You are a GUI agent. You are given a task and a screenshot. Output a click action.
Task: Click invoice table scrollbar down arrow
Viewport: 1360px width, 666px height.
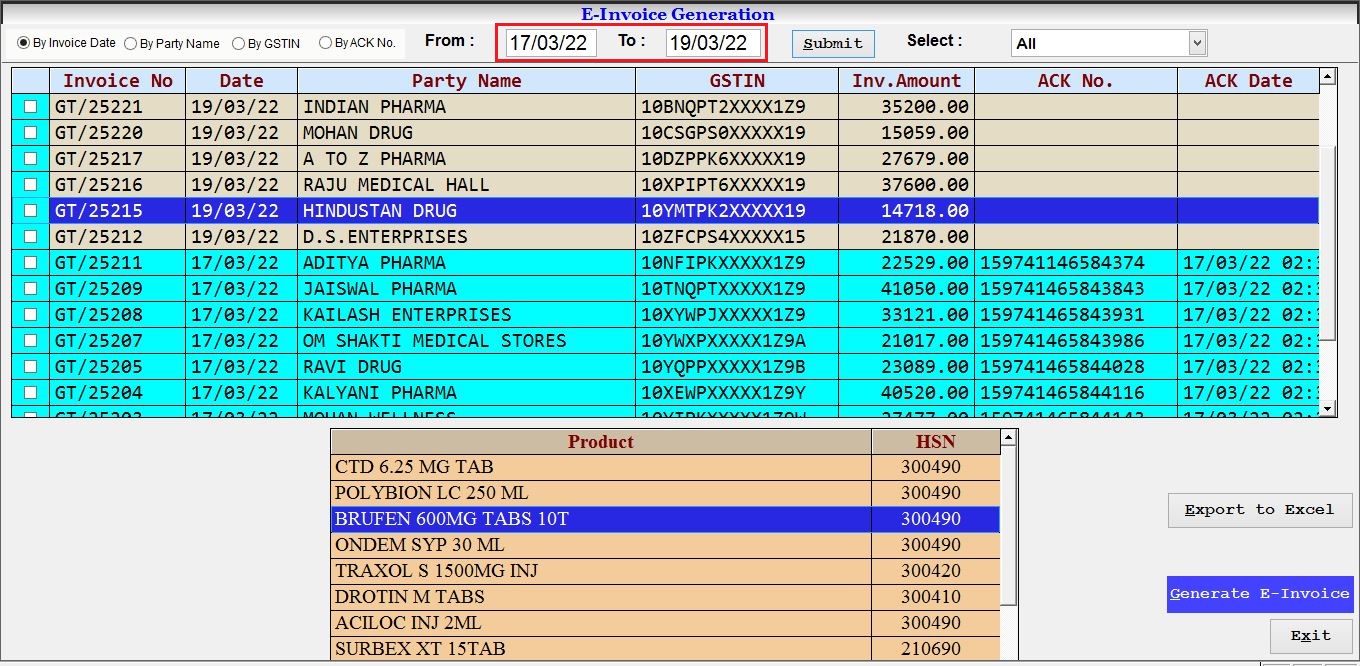[x=1328, y=408]
